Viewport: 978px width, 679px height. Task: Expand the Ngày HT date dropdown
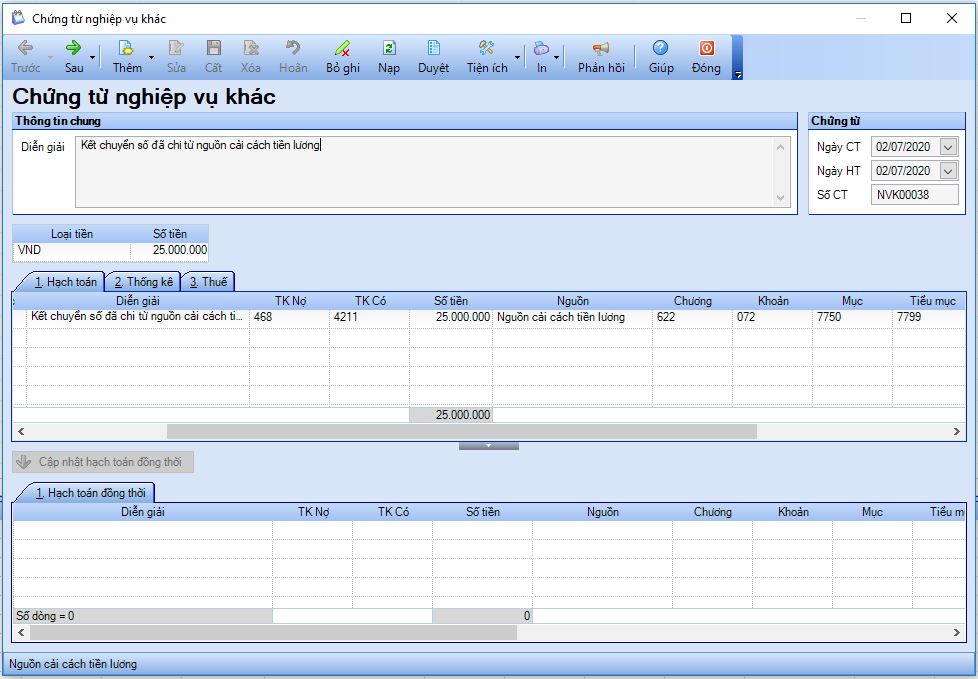click(948, 171)
